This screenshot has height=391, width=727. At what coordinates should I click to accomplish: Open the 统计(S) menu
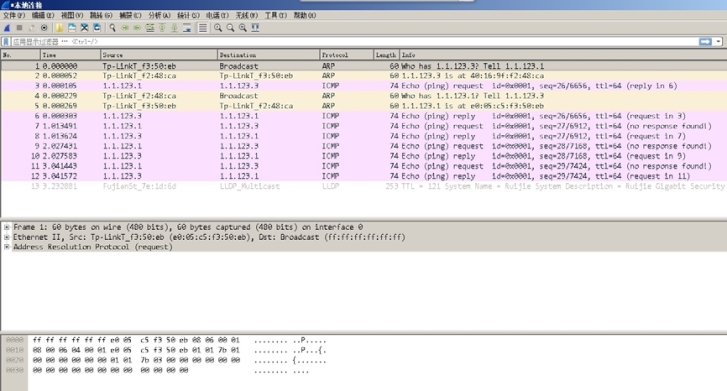point(188,15)
